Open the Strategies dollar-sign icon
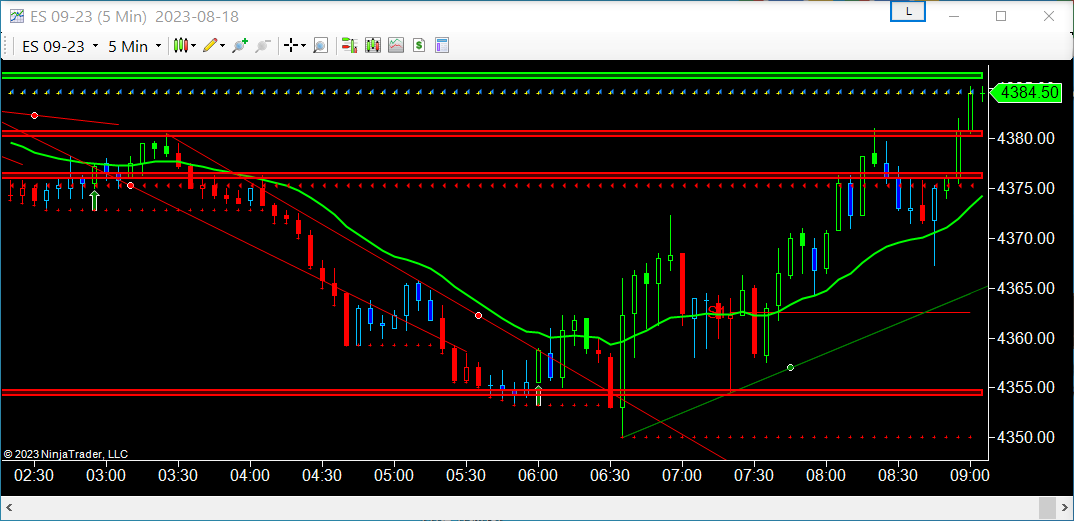Viewport: 1074px width, 521px height. click(419, 46)
